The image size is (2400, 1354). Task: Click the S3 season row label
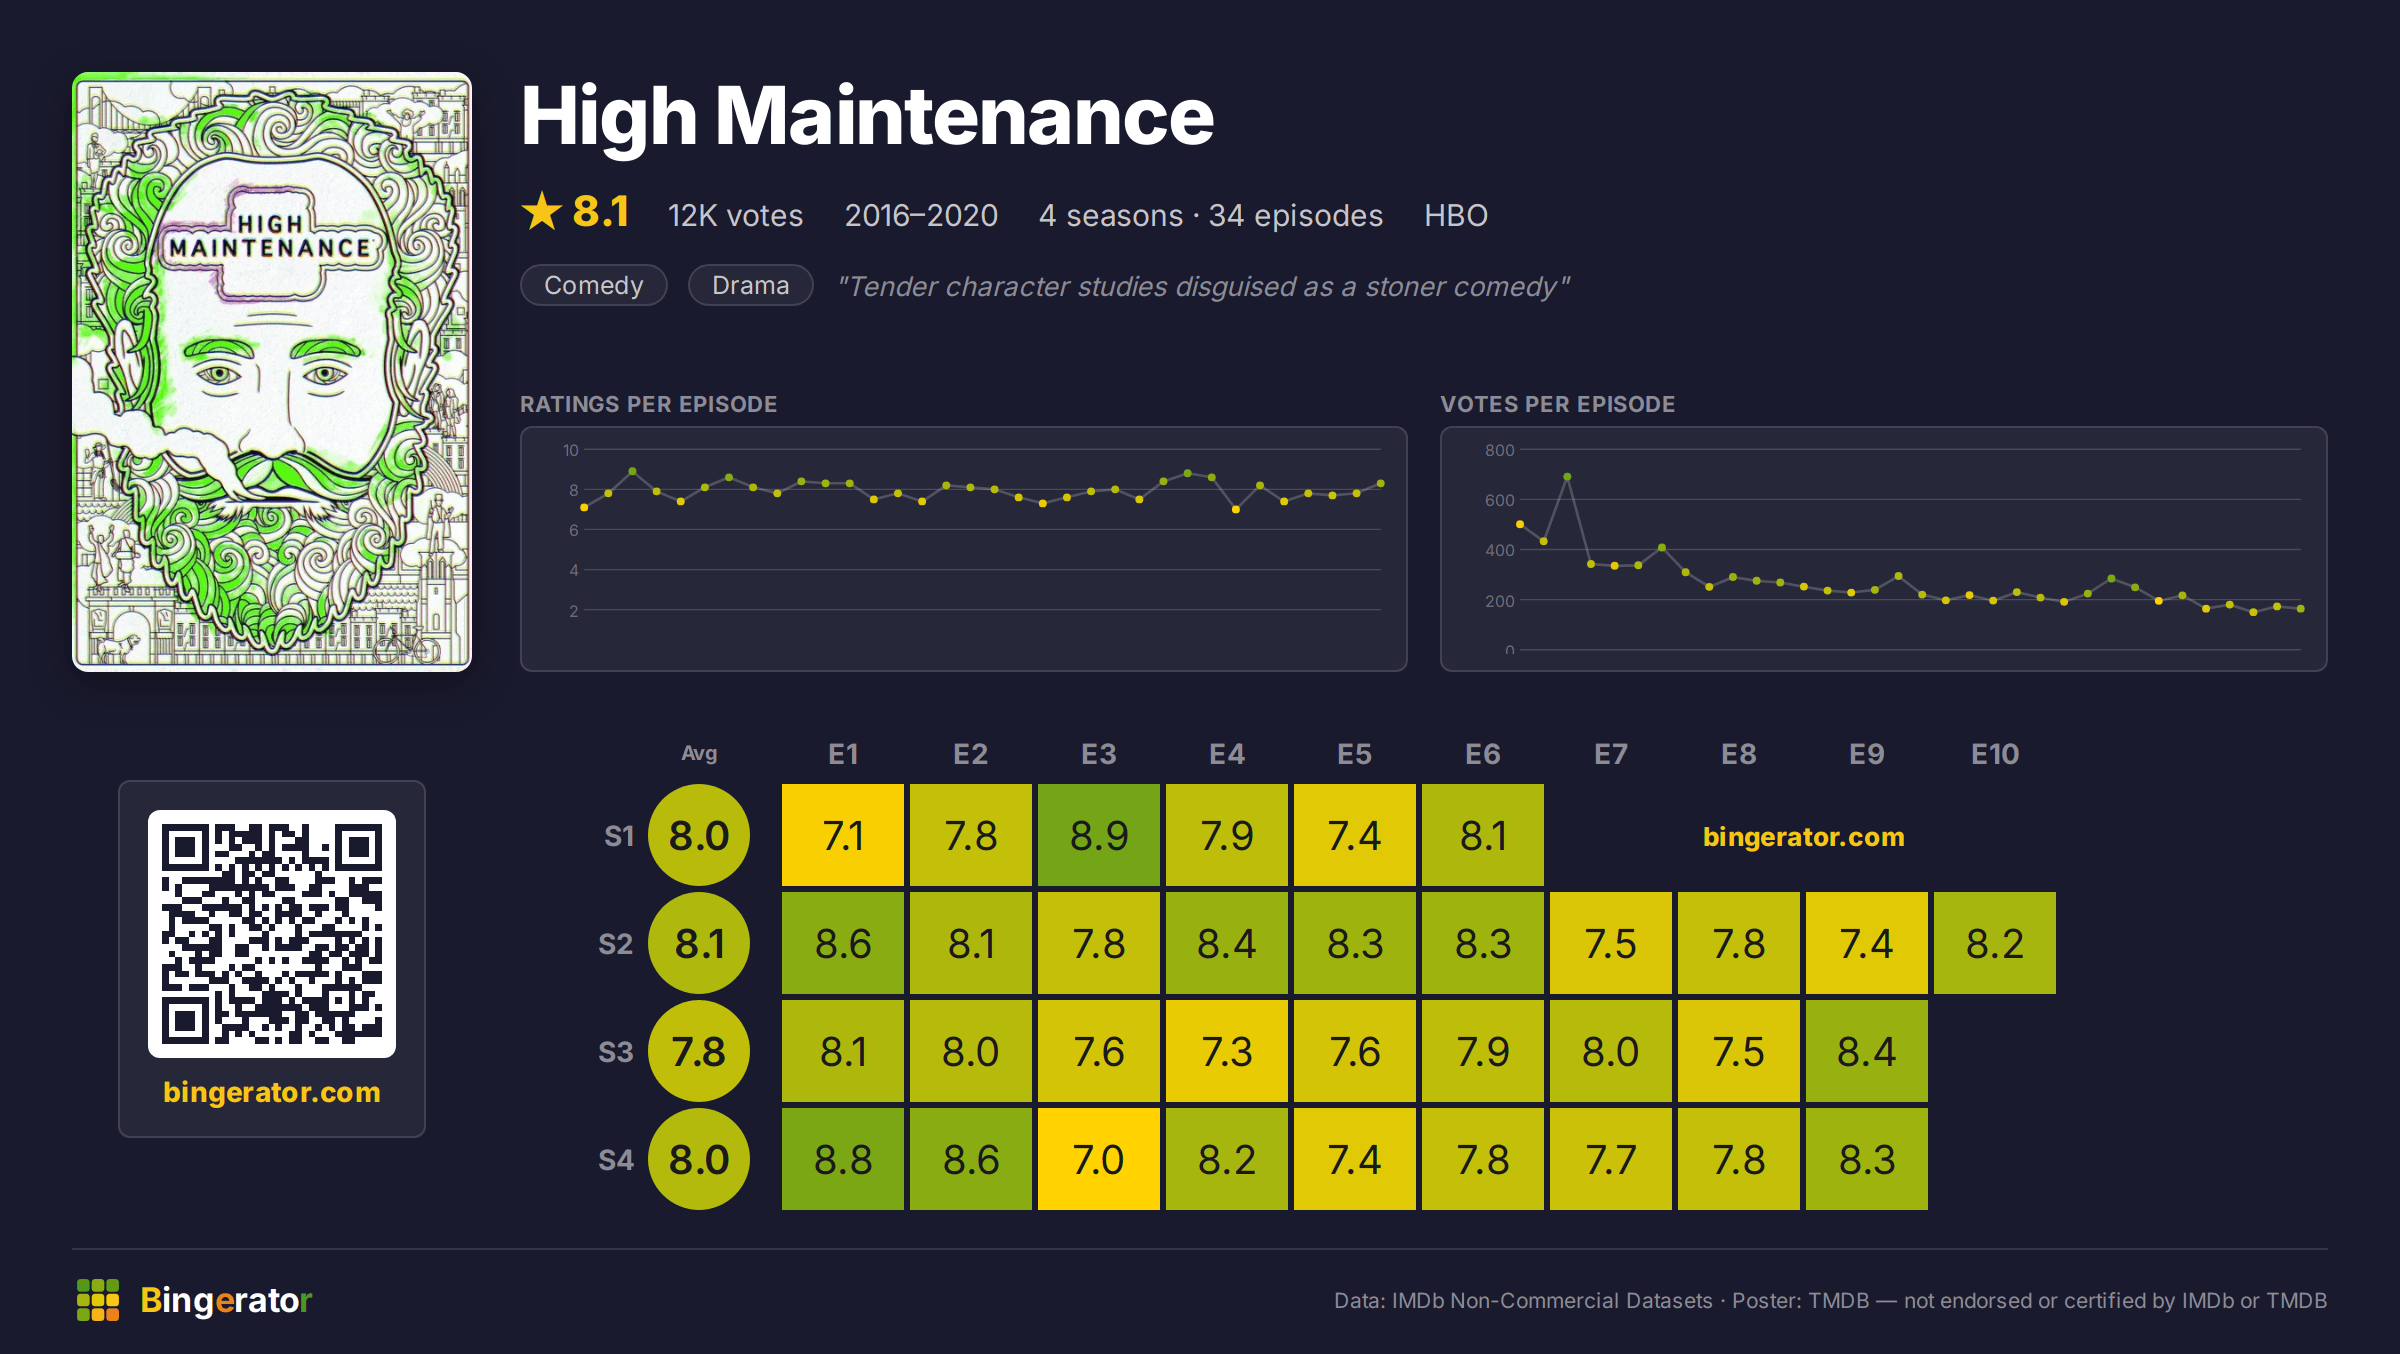(616, 1052)
